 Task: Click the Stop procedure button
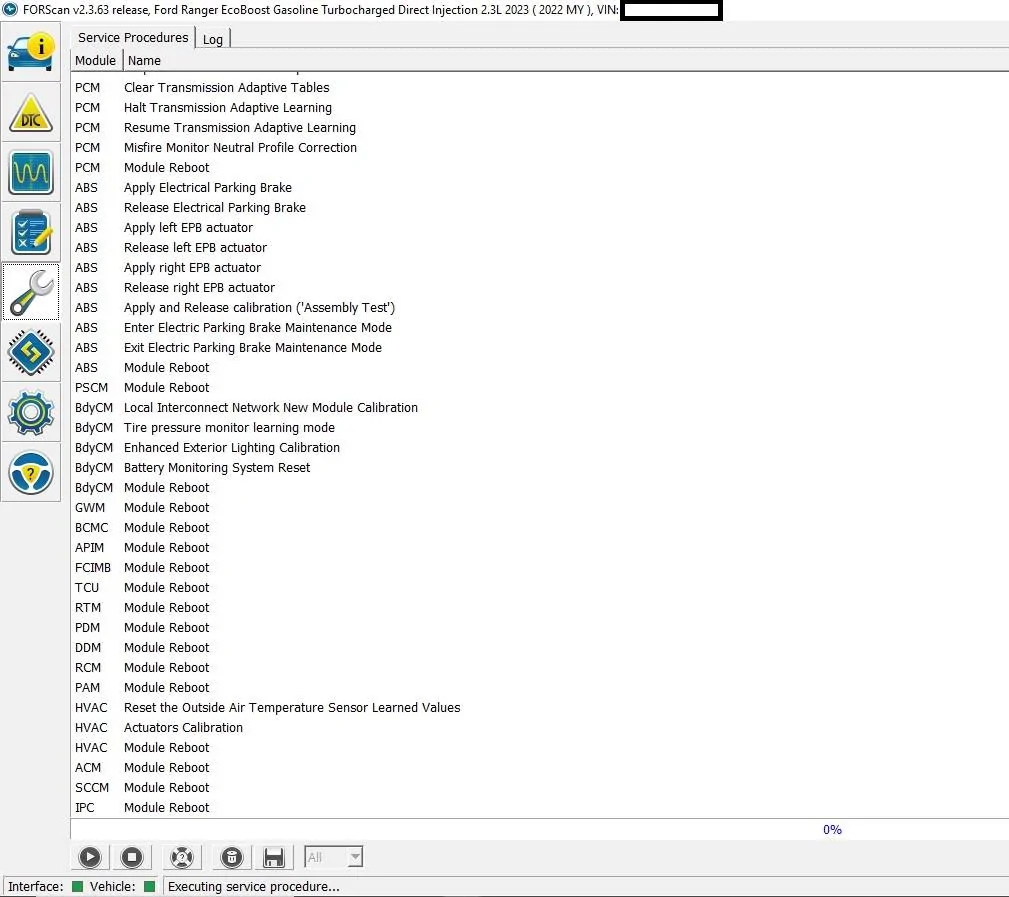point(132,857)
